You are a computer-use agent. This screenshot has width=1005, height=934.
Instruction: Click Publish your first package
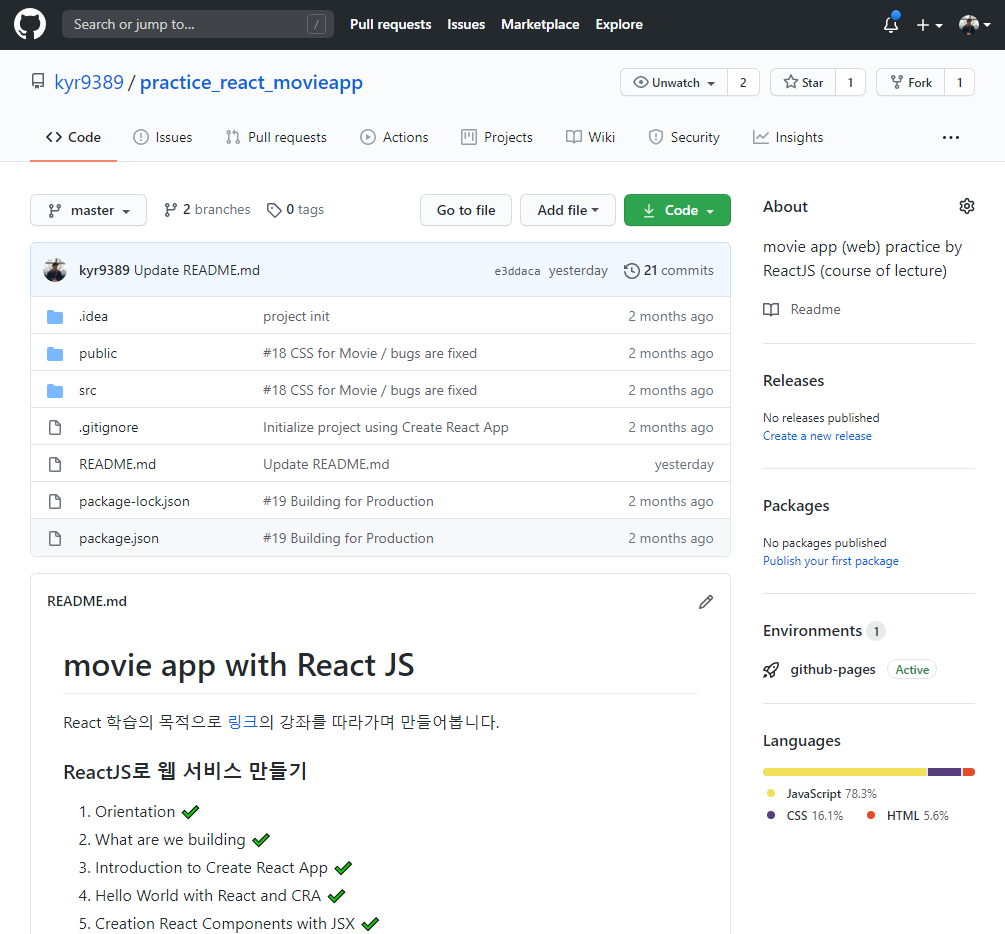(831, 561)
